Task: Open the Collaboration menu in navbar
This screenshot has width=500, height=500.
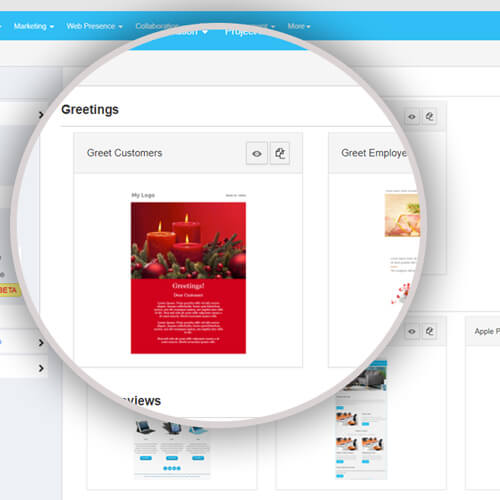Action: coord(157,26)
